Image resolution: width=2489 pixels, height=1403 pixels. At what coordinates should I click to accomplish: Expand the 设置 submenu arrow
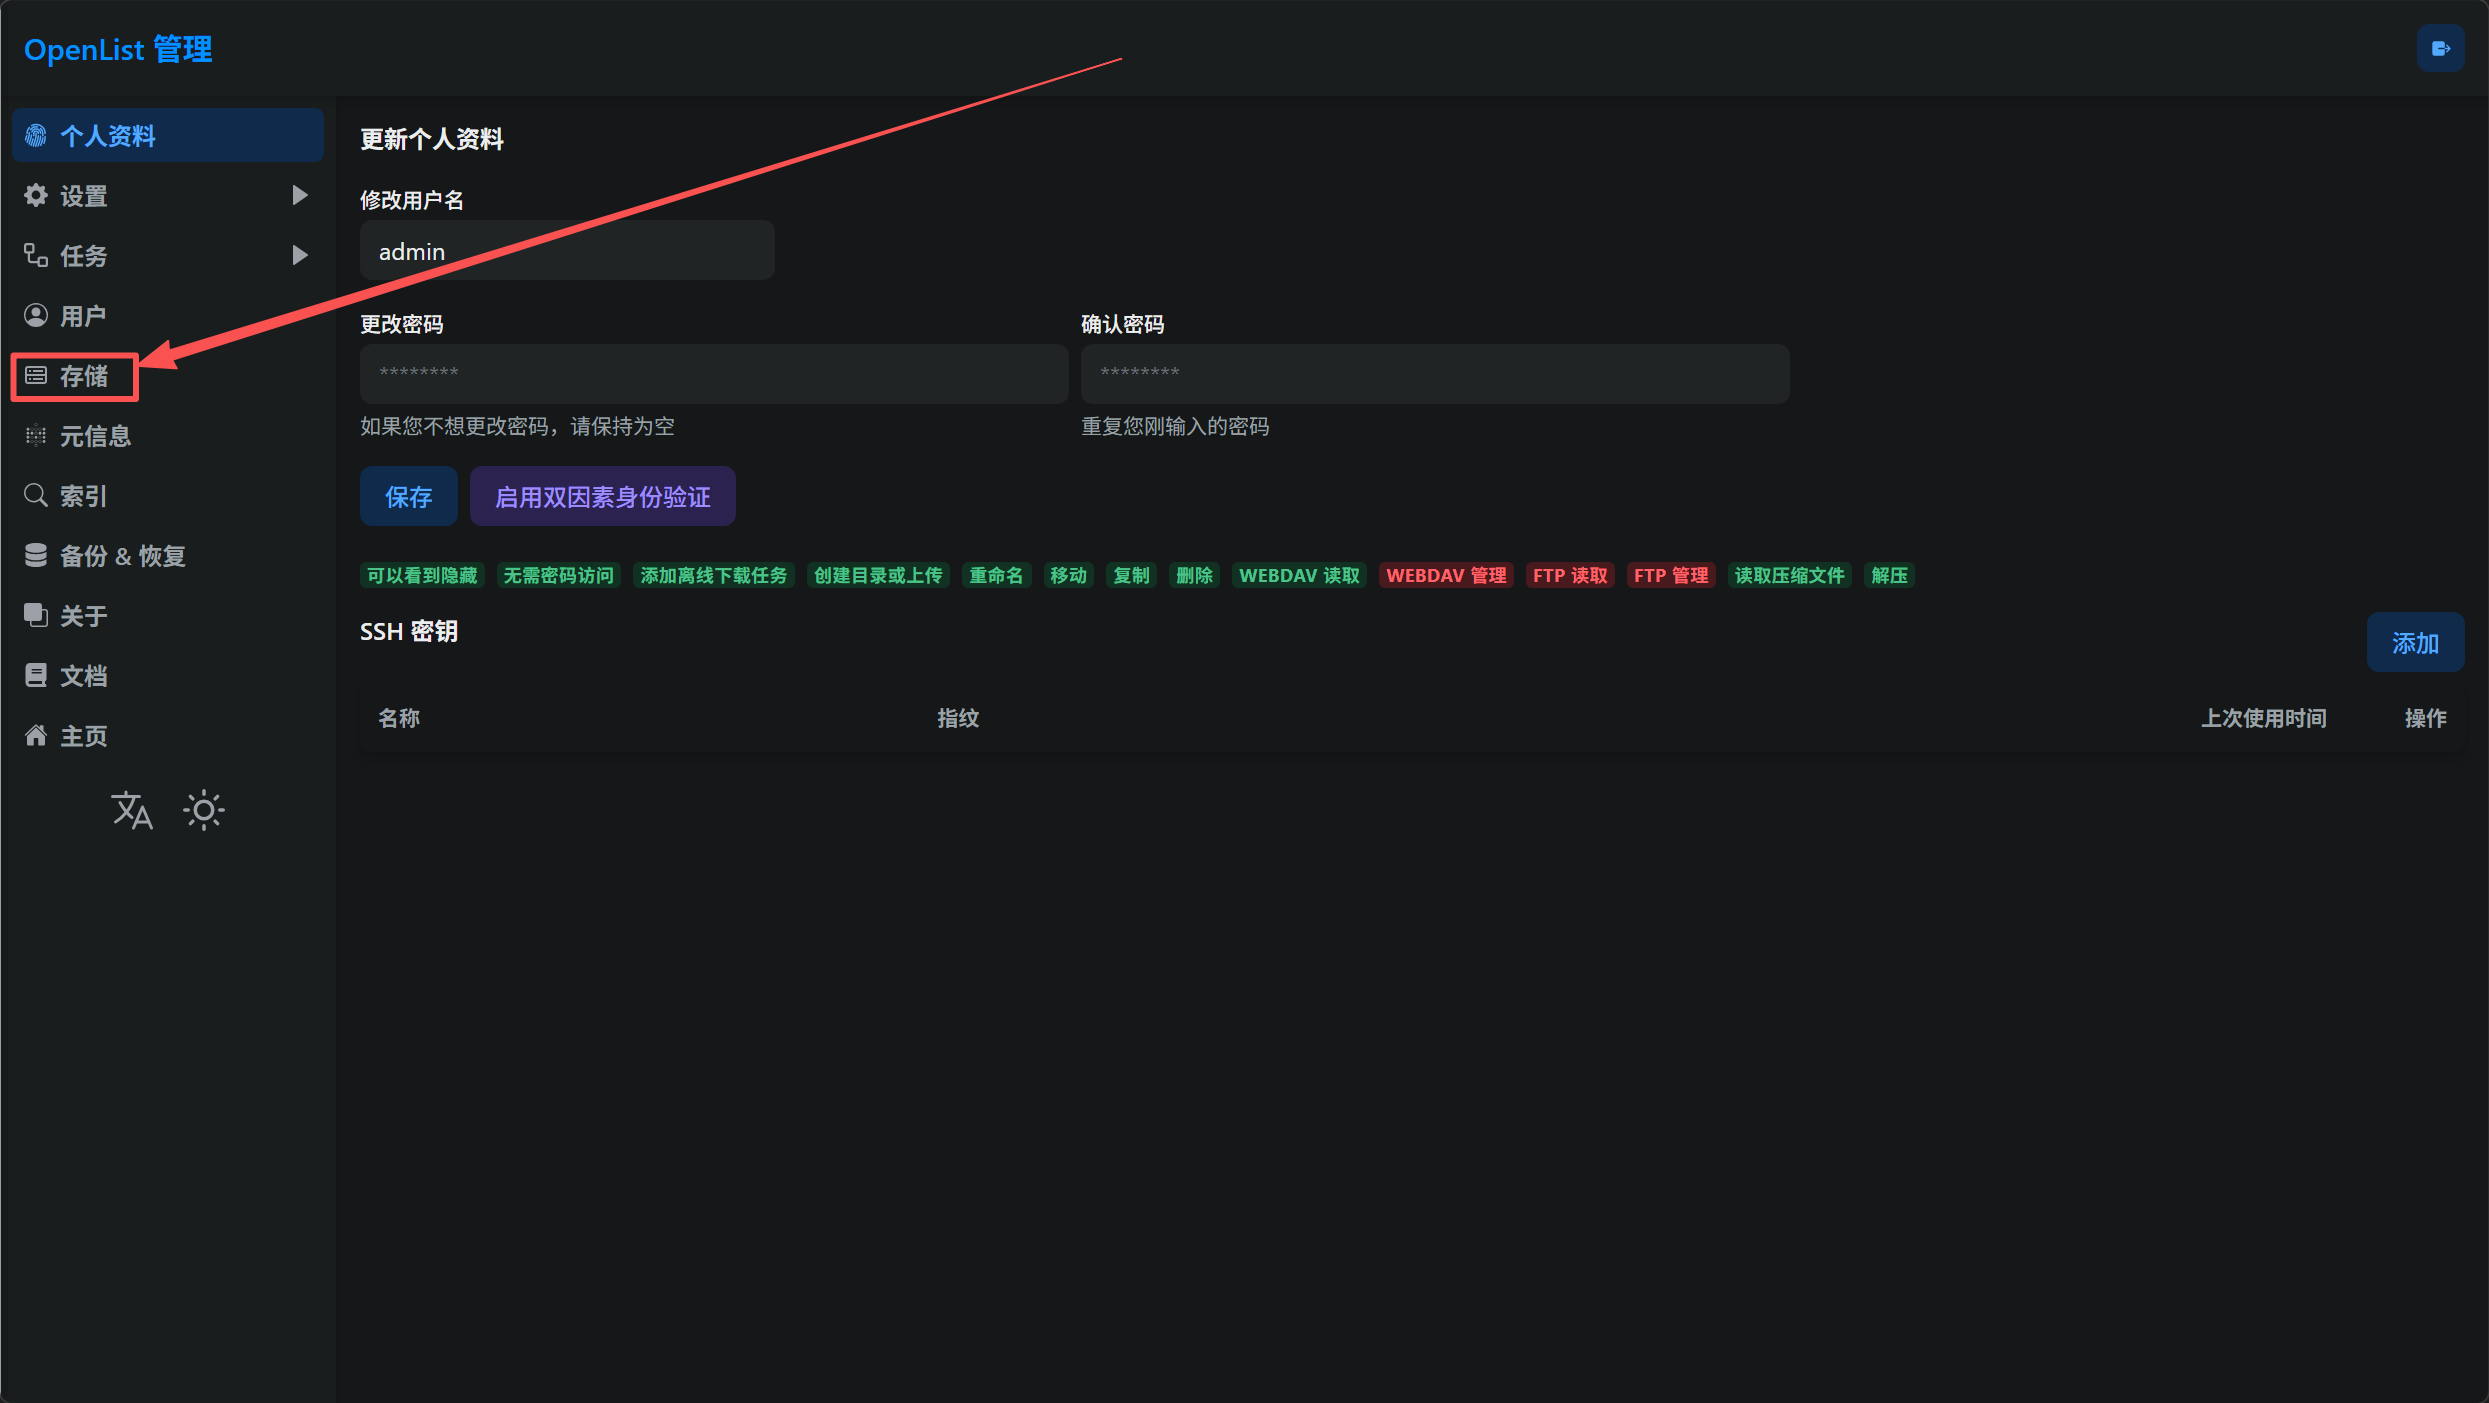click(x=299, y=196)
